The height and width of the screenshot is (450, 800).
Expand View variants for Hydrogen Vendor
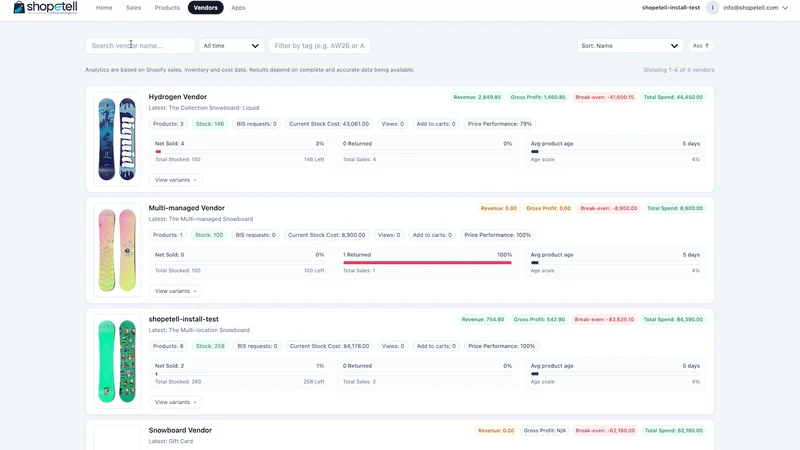(x=176, y=180)
